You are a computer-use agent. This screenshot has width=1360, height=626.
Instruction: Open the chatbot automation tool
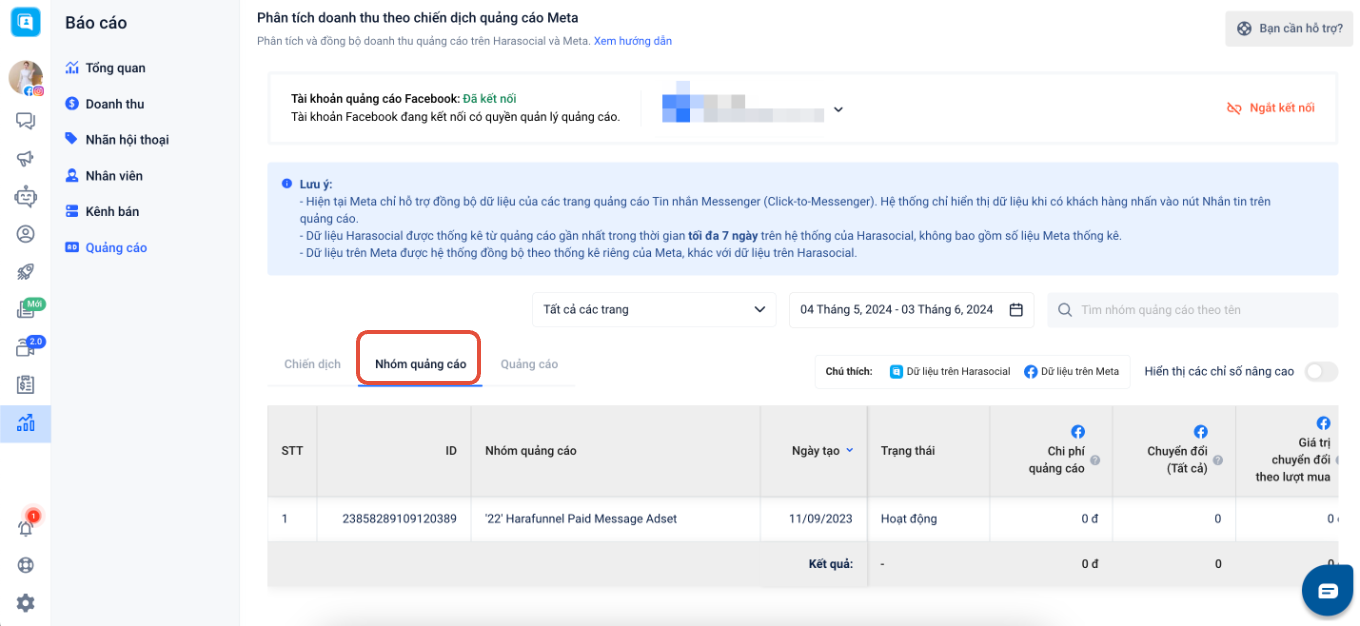(x=25, y=193)
